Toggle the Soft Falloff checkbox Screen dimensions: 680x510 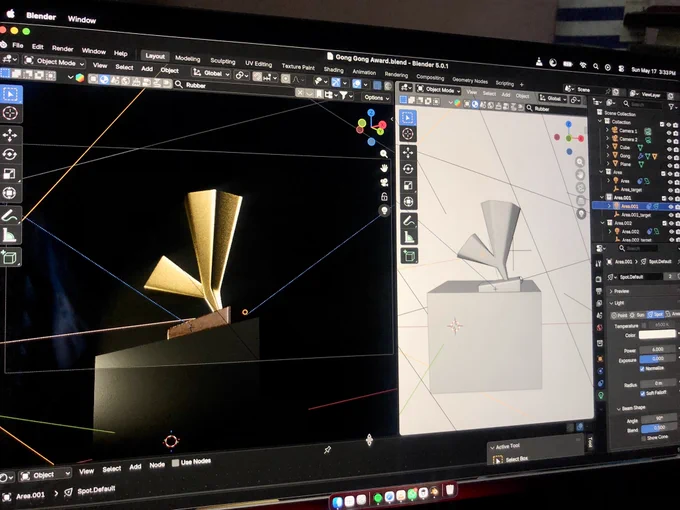coord(642,394)
